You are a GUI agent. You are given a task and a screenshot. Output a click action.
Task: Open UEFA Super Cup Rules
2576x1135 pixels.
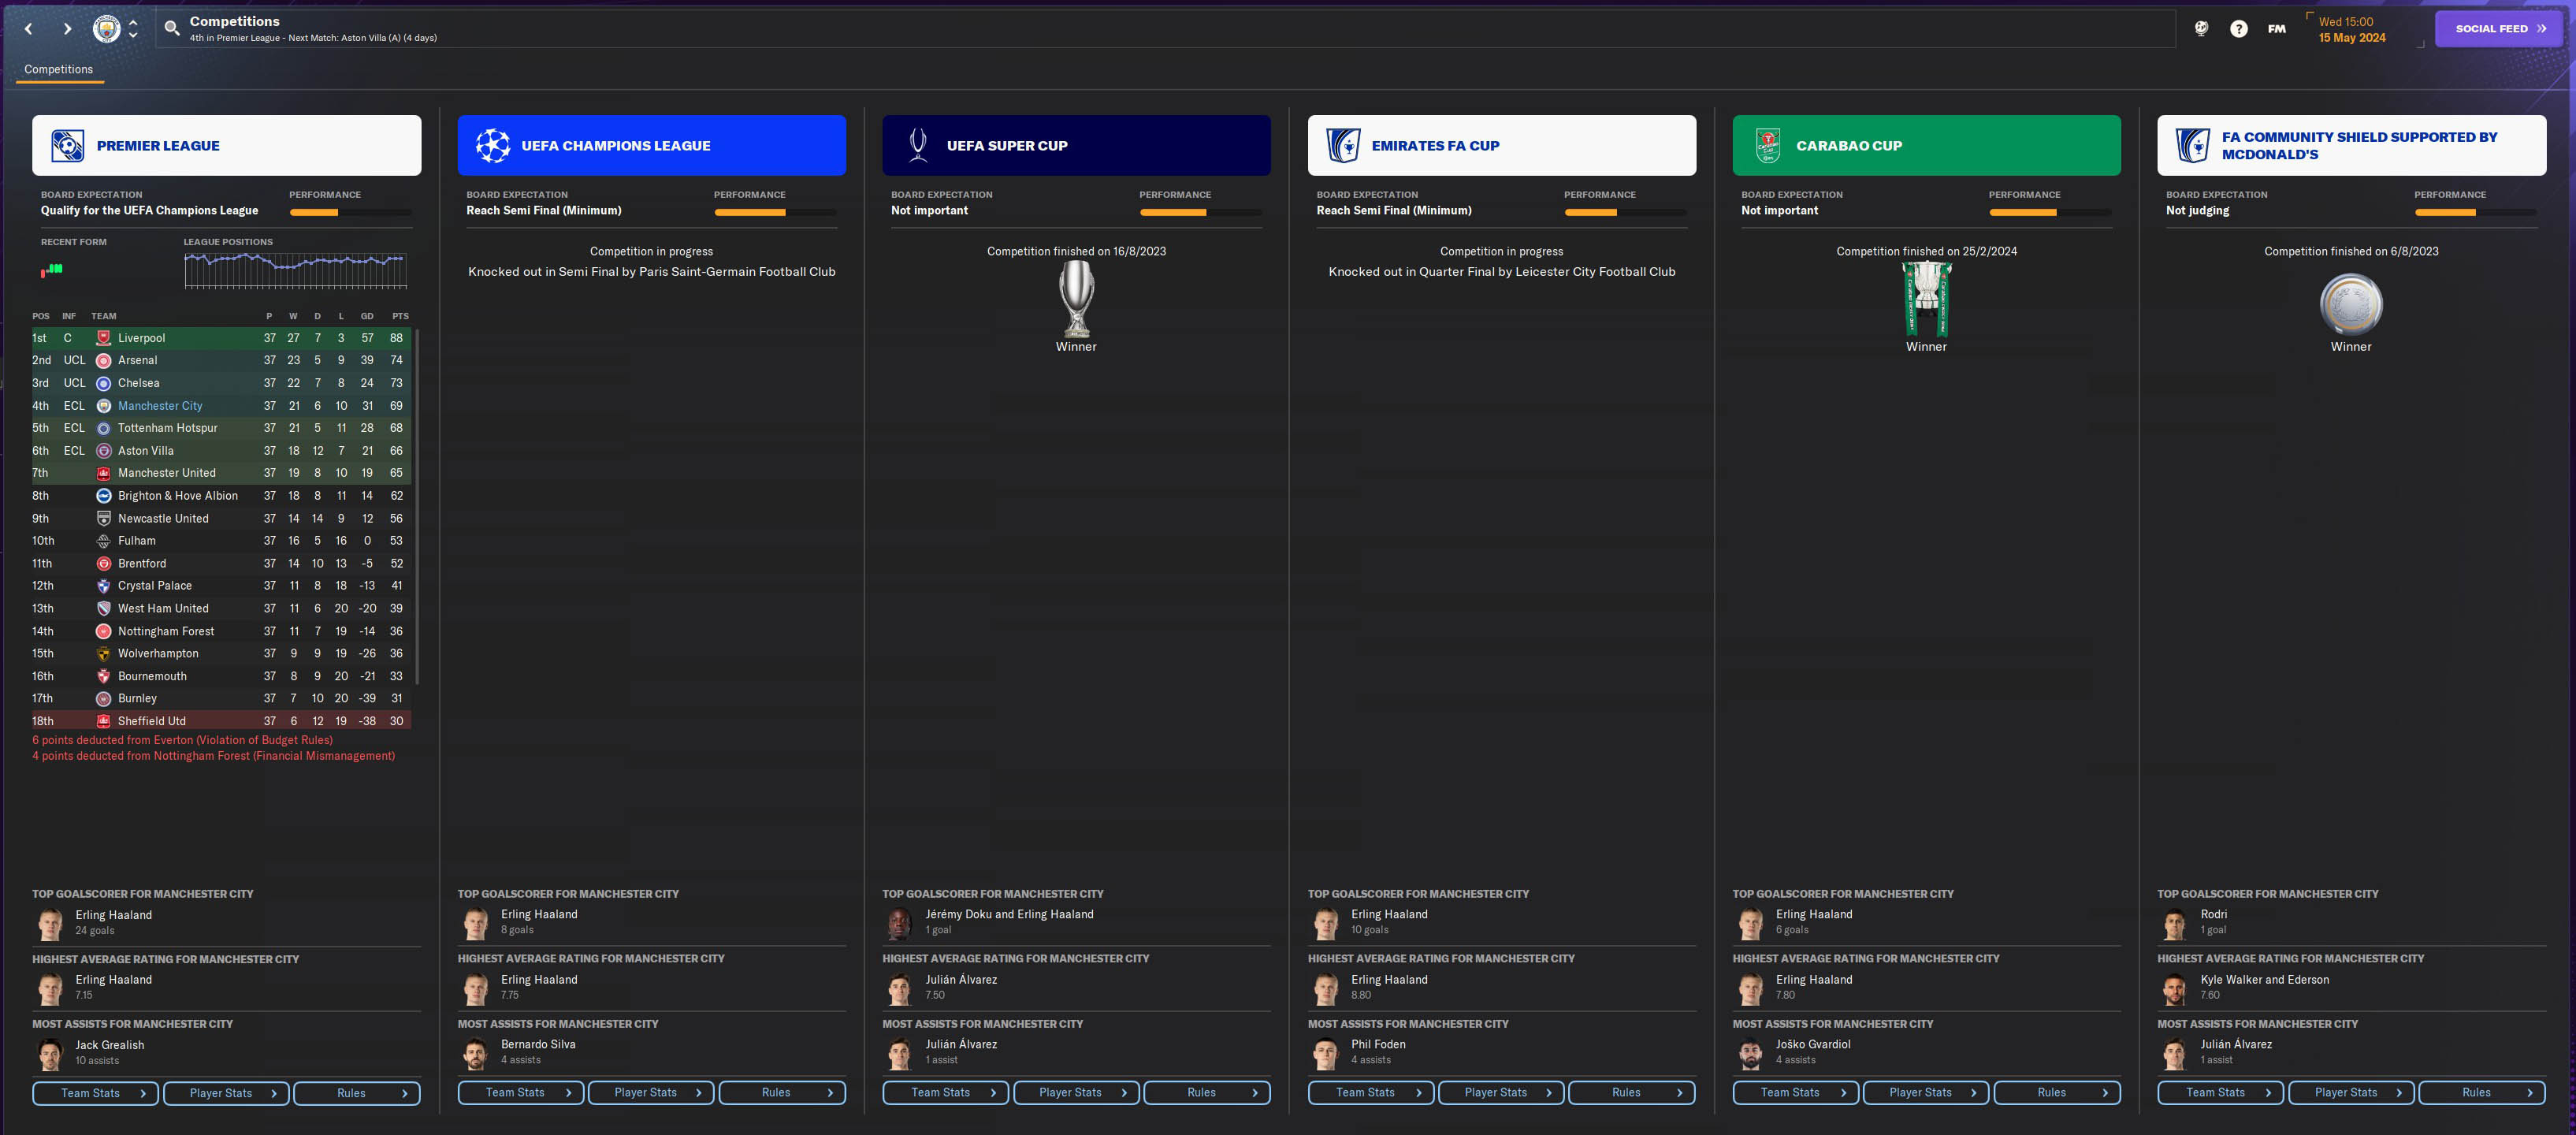click(x=1207, y=1093)
